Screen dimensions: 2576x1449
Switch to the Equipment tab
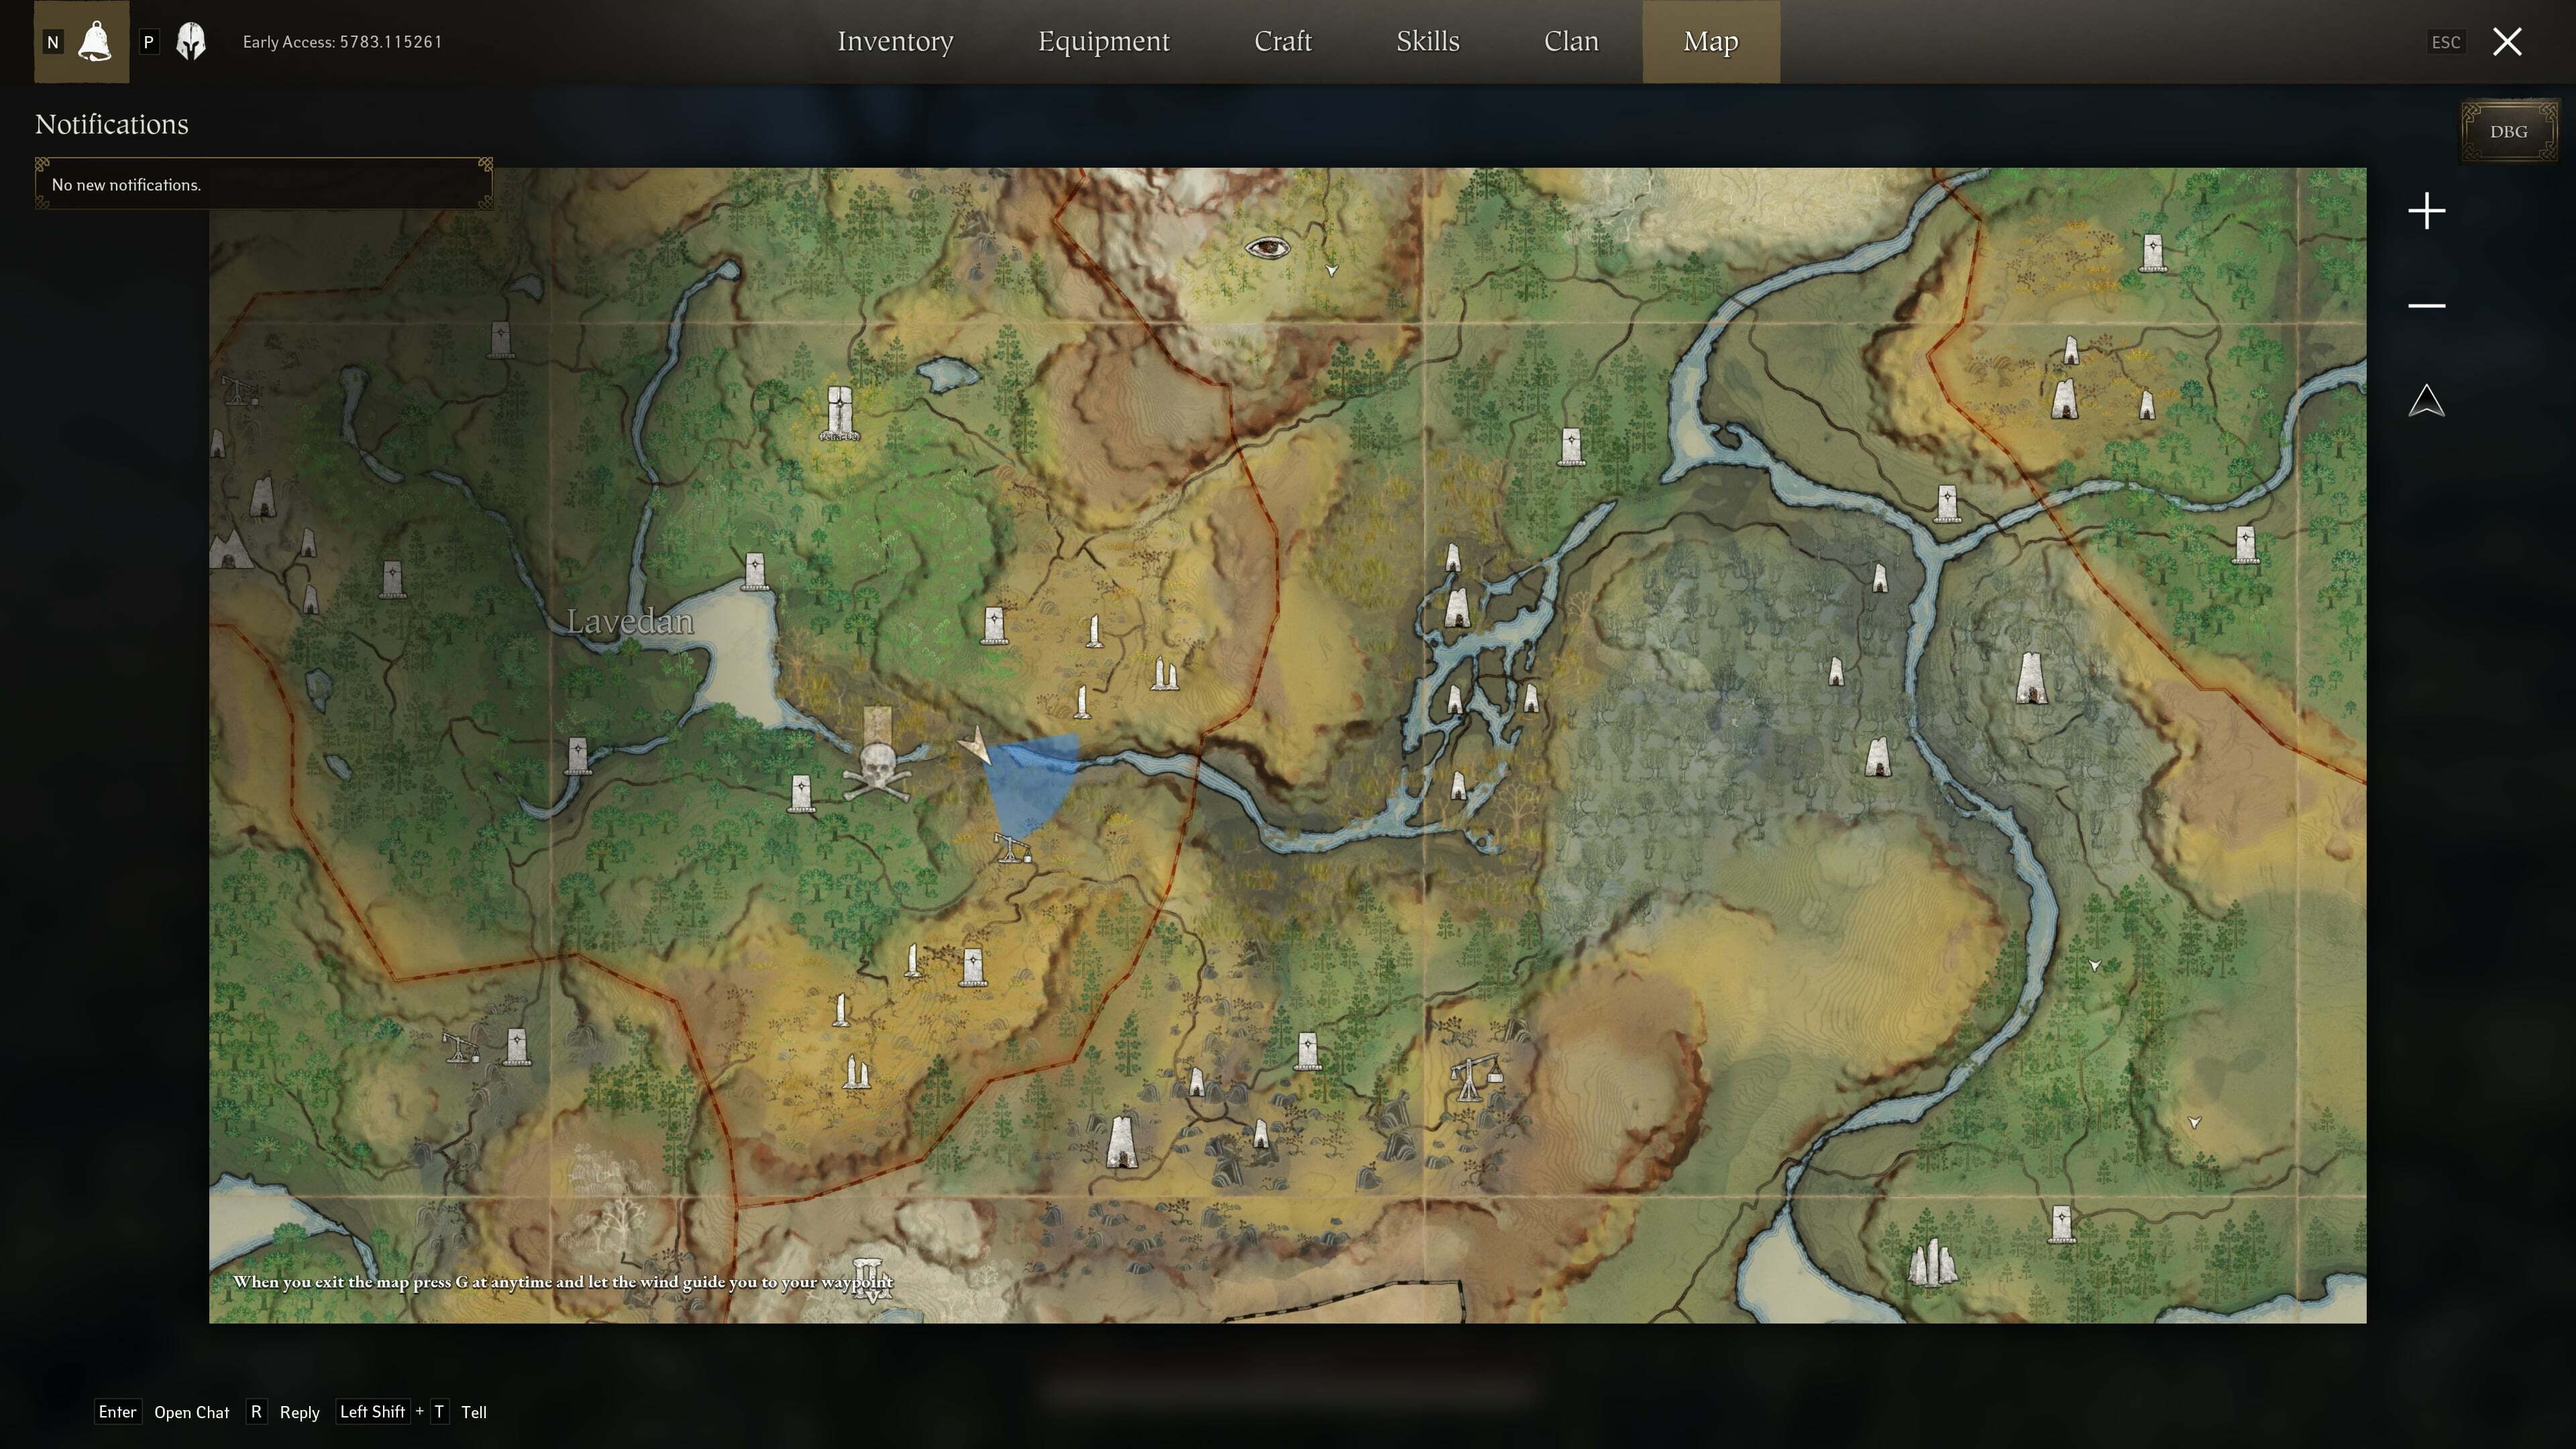pyautogui.click(x=1103, y=41)
